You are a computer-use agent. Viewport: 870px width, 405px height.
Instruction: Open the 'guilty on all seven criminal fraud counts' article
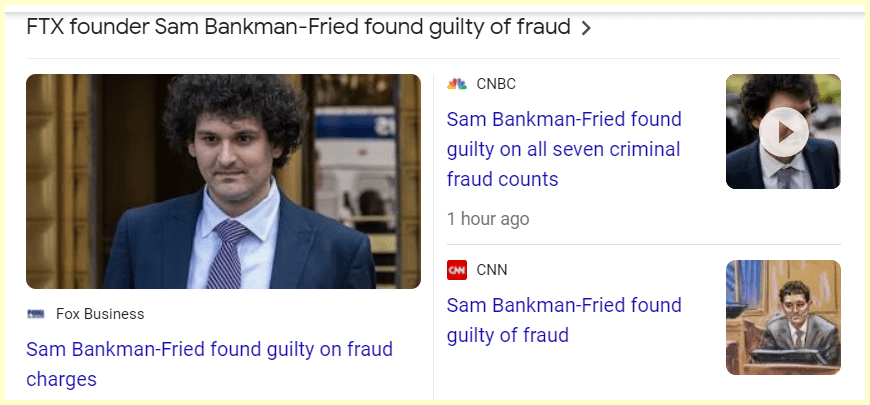(563, 150)
